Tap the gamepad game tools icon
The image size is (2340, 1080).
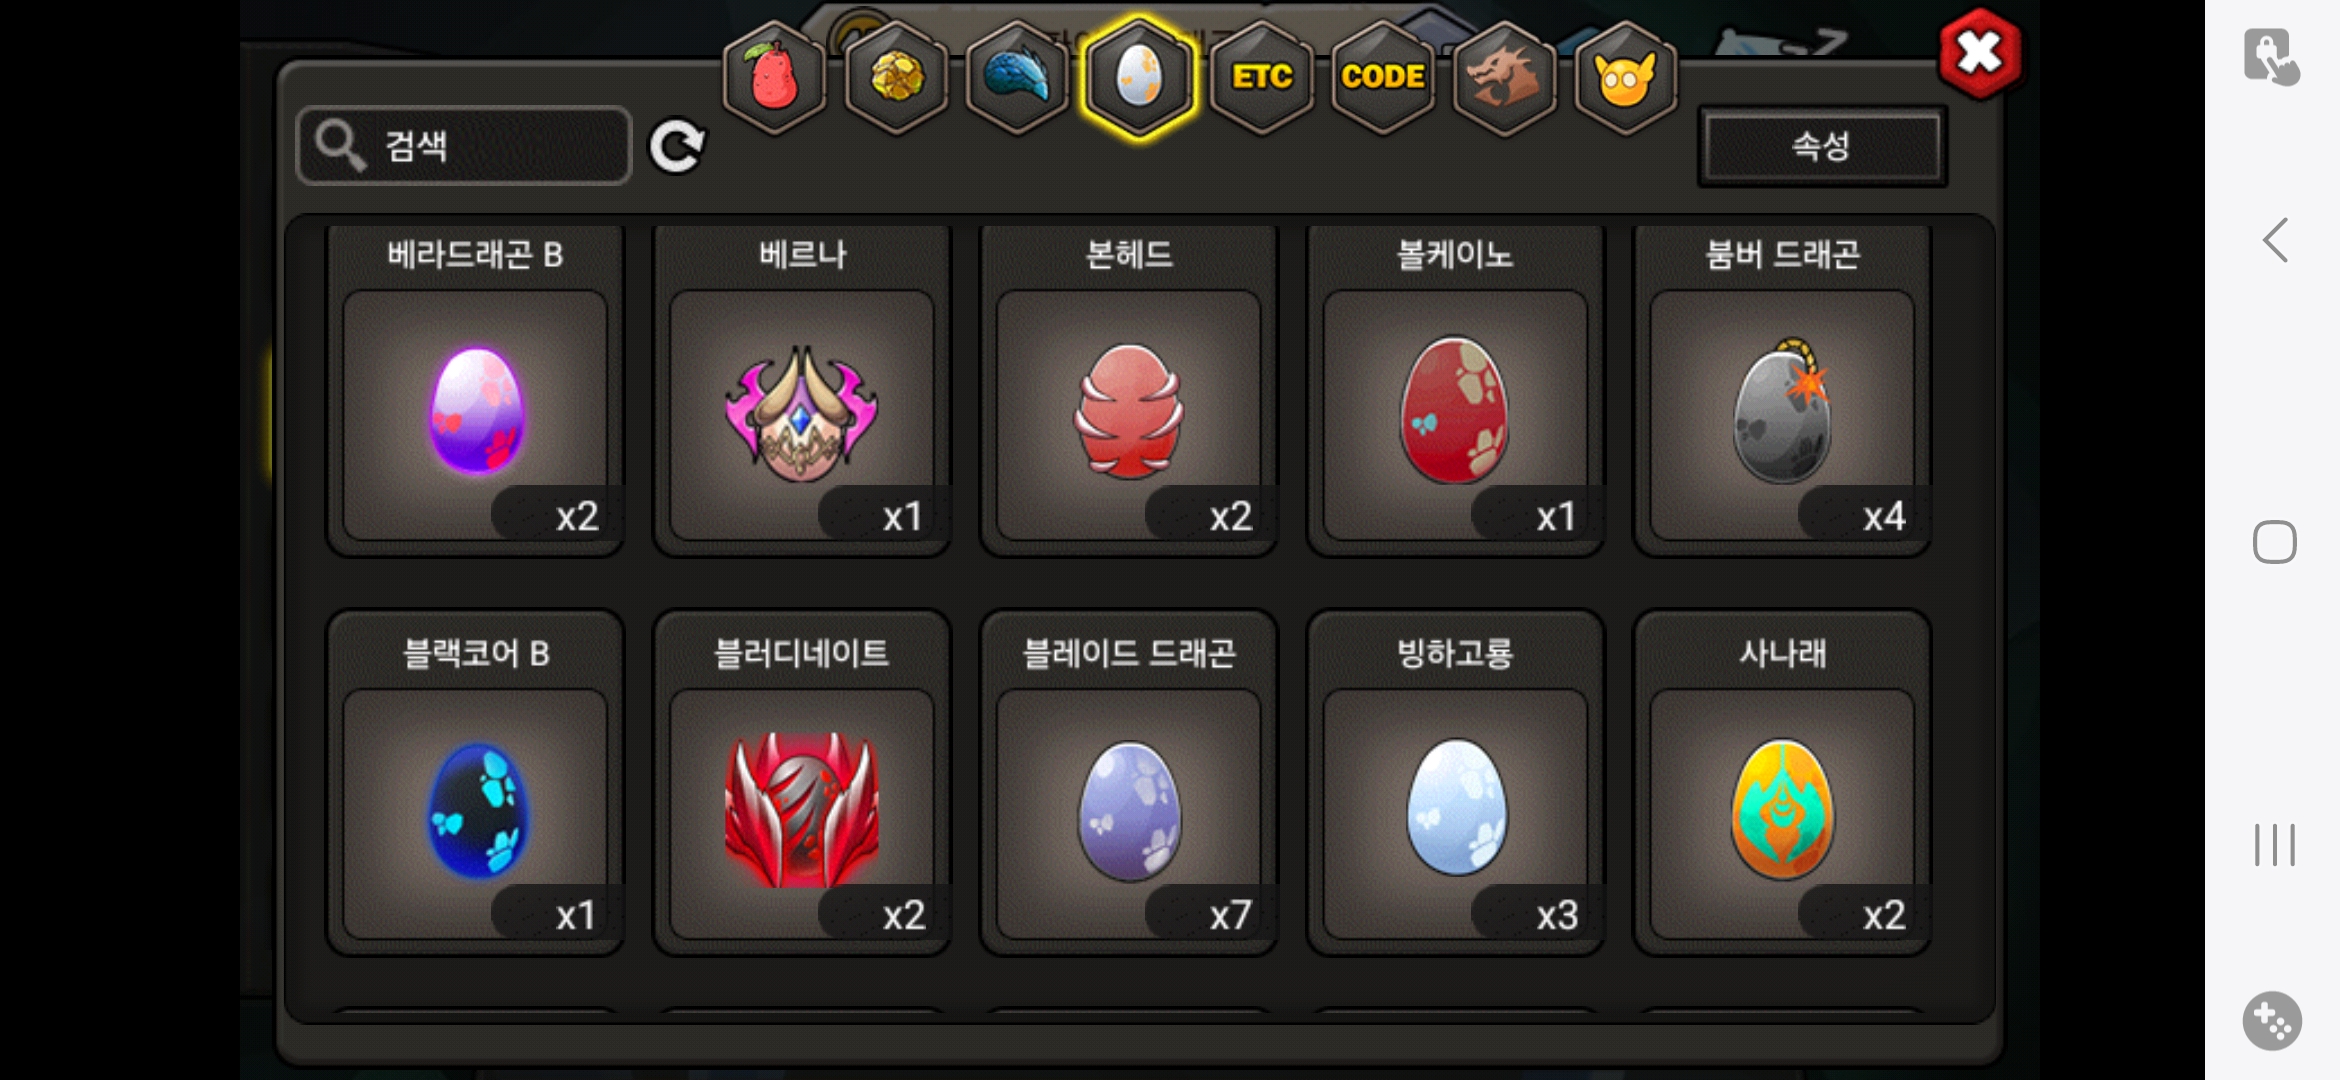tap(2272, 1021)
